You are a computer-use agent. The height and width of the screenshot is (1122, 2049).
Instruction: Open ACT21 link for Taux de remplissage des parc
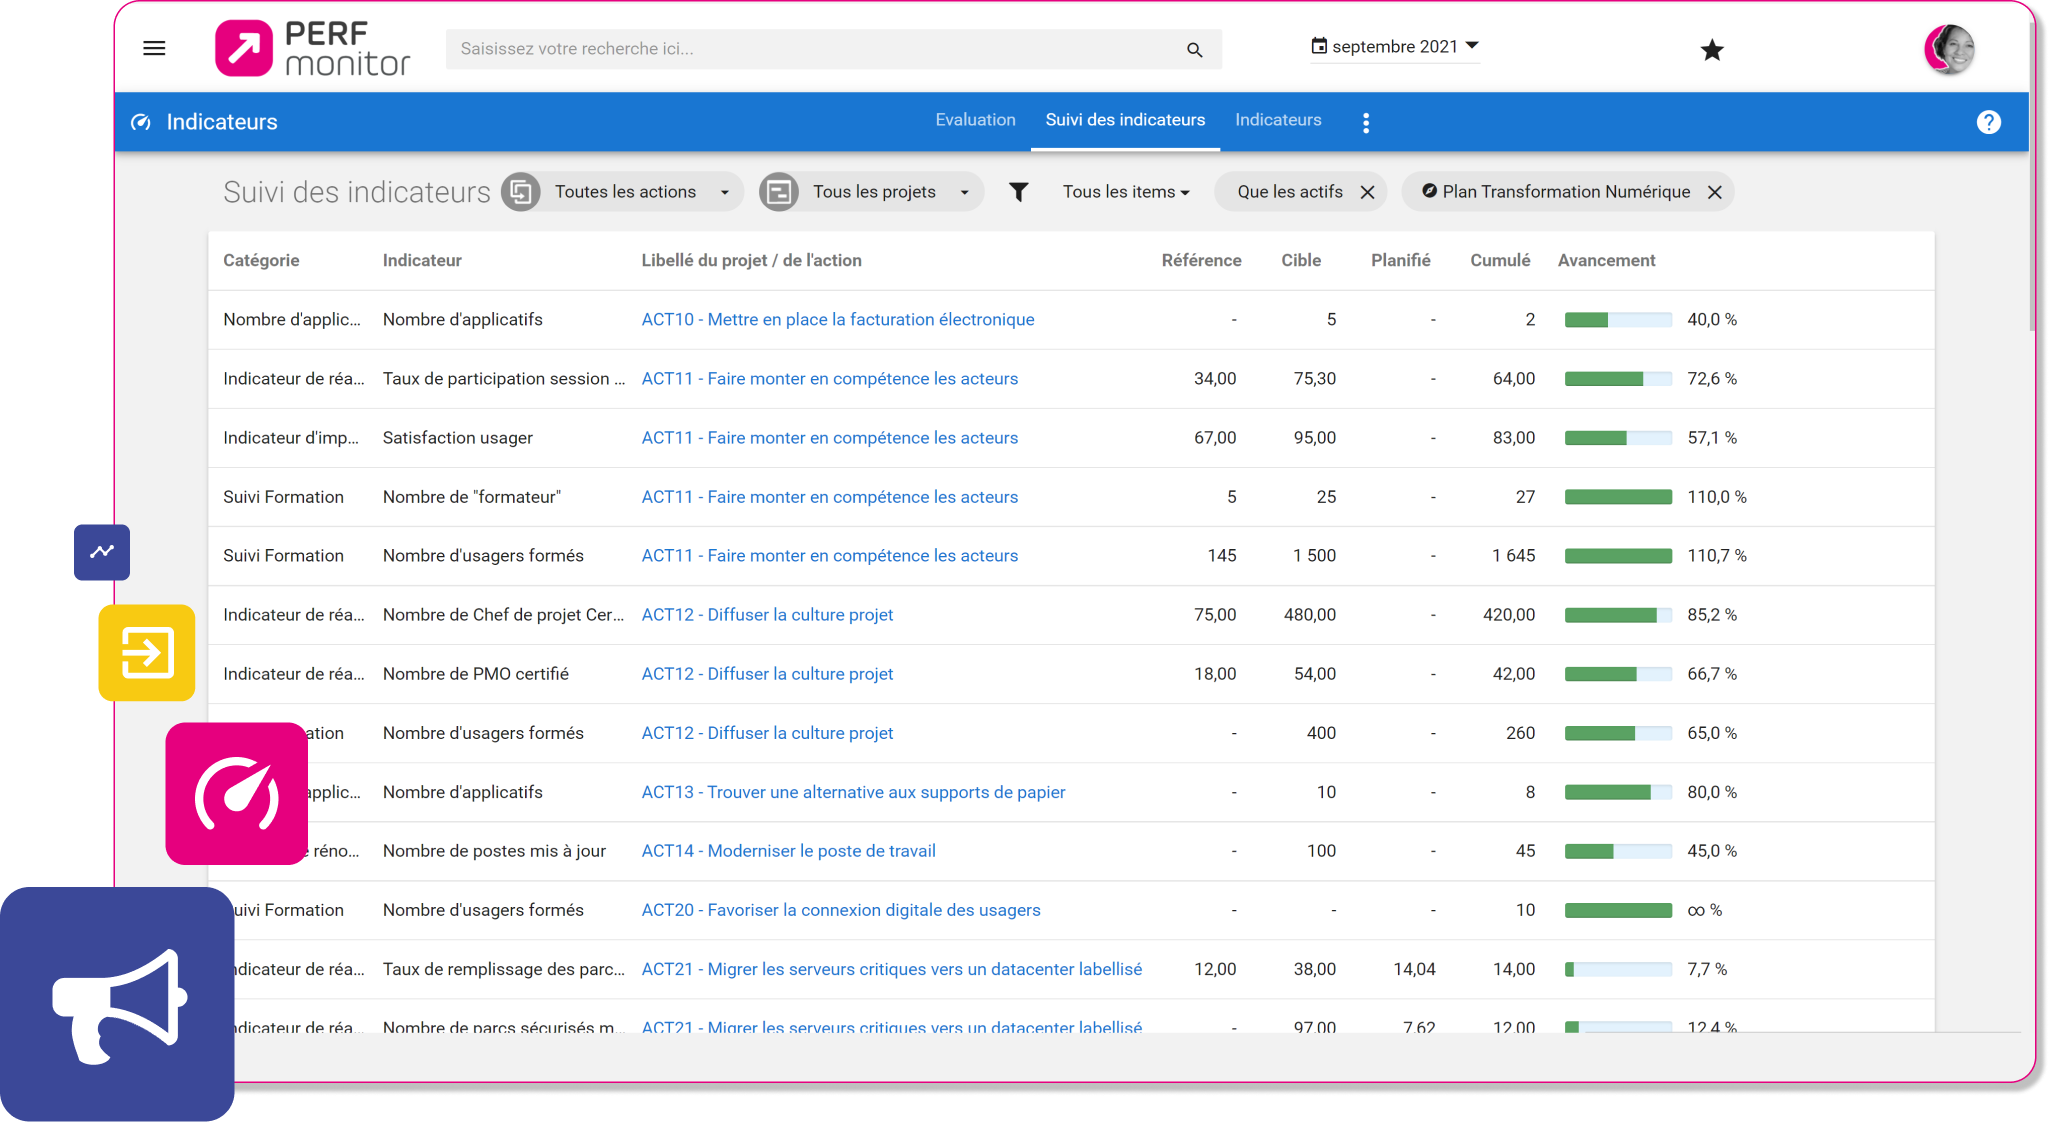coord(891,969)
